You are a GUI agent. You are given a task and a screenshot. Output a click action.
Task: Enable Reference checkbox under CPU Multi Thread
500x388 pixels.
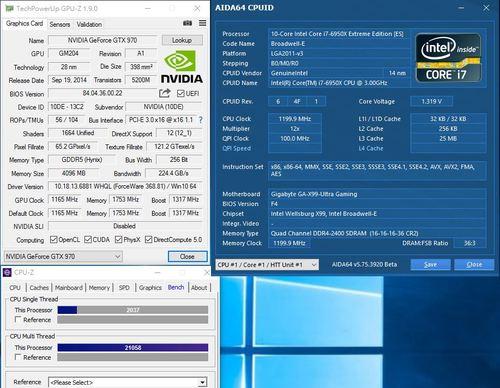[x=18, y=357]
